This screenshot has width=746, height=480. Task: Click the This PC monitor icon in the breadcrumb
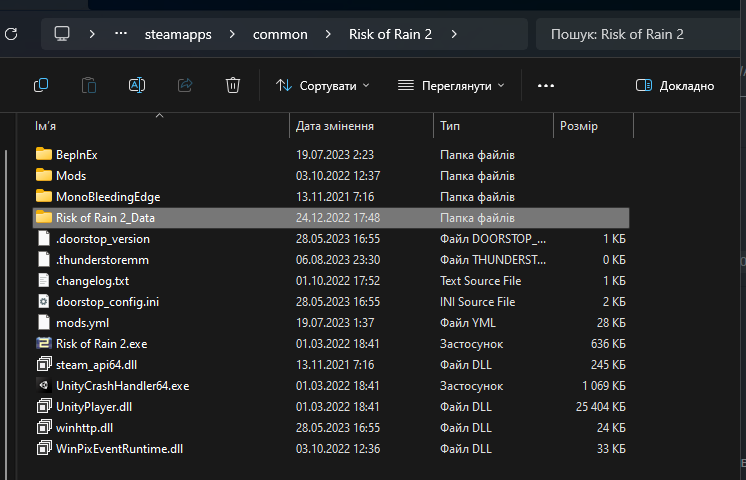click(x=62, y=34)
